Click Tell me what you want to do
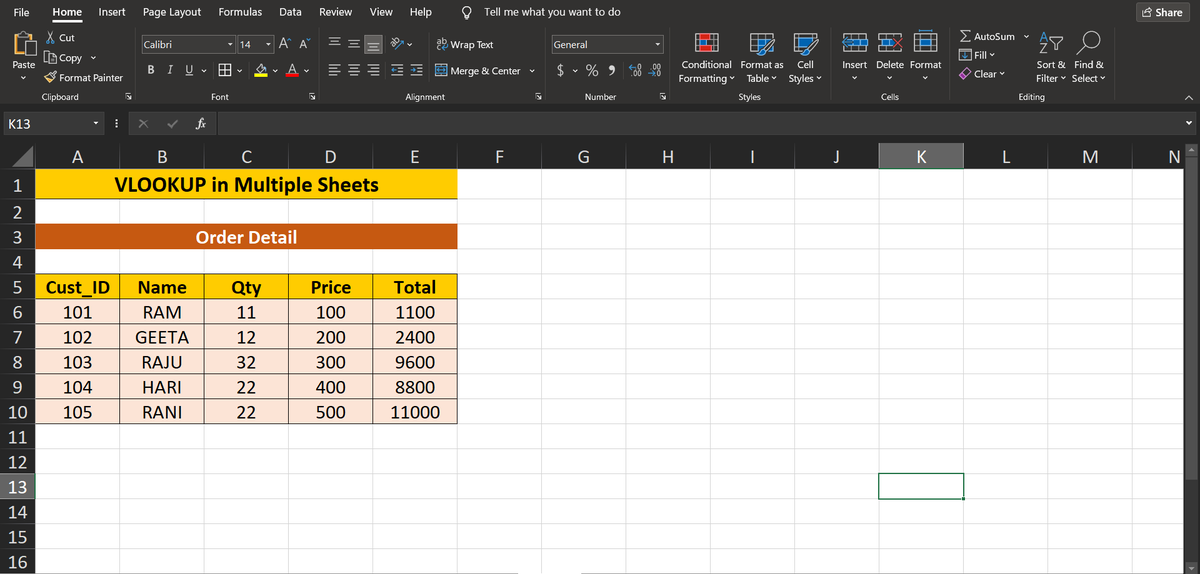This screenshot has height=574, width=1200. click(551, 12)
